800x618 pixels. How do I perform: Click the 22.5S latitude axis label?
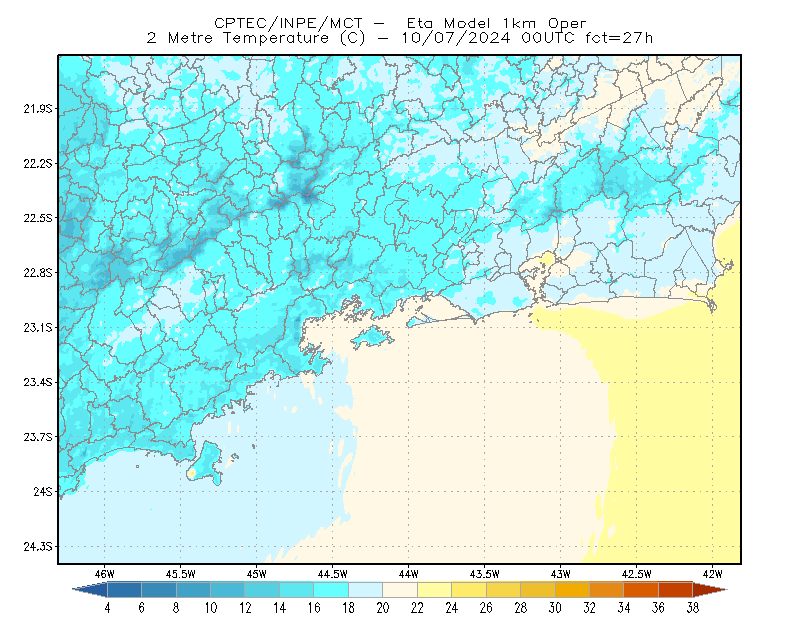click(38, 218)
